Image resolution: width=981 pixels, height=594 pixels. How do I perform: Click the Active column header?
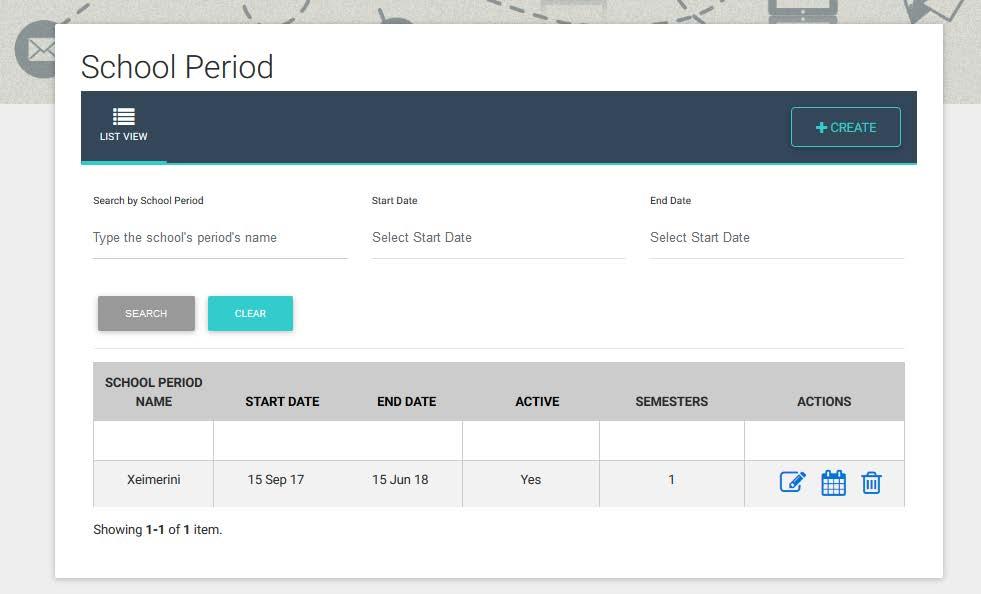[537, 401]
